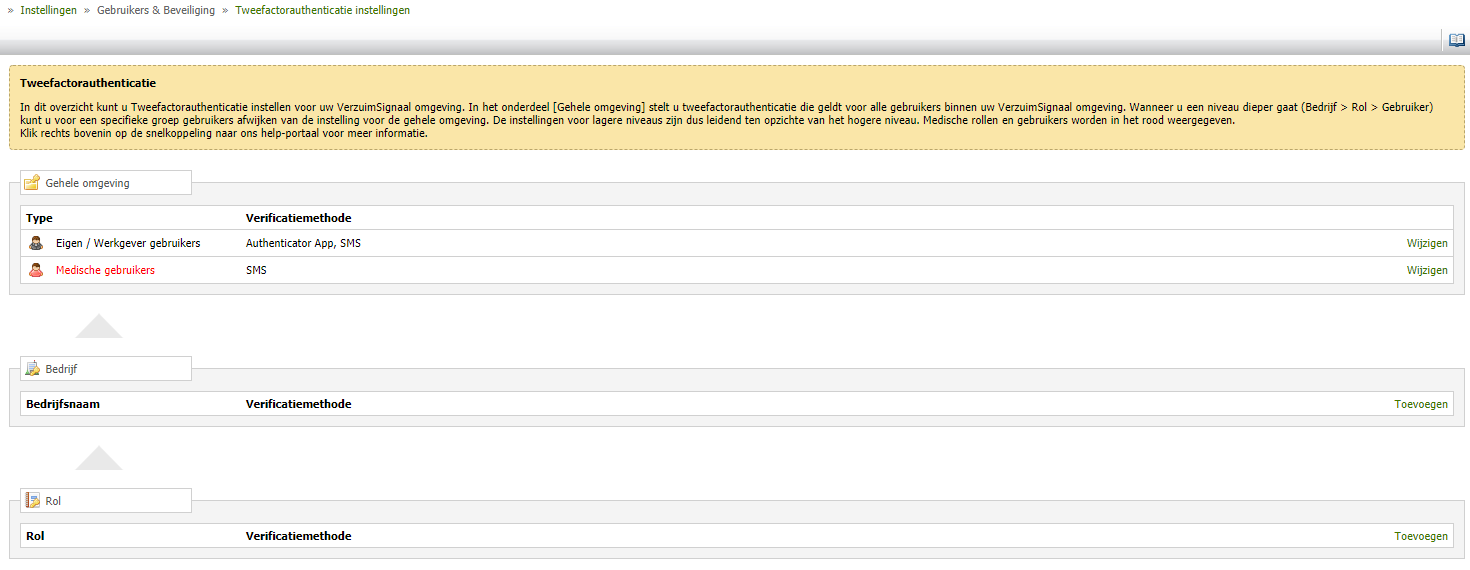
Task: Click Verificatiemethode header in Gehele omgeving table
Action: 298,218
